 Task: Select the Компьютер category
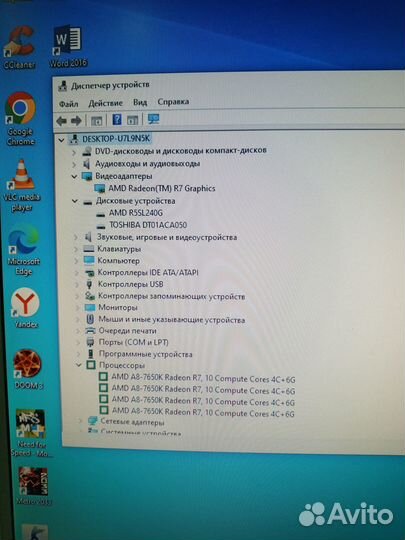click(x=118, y=261)
